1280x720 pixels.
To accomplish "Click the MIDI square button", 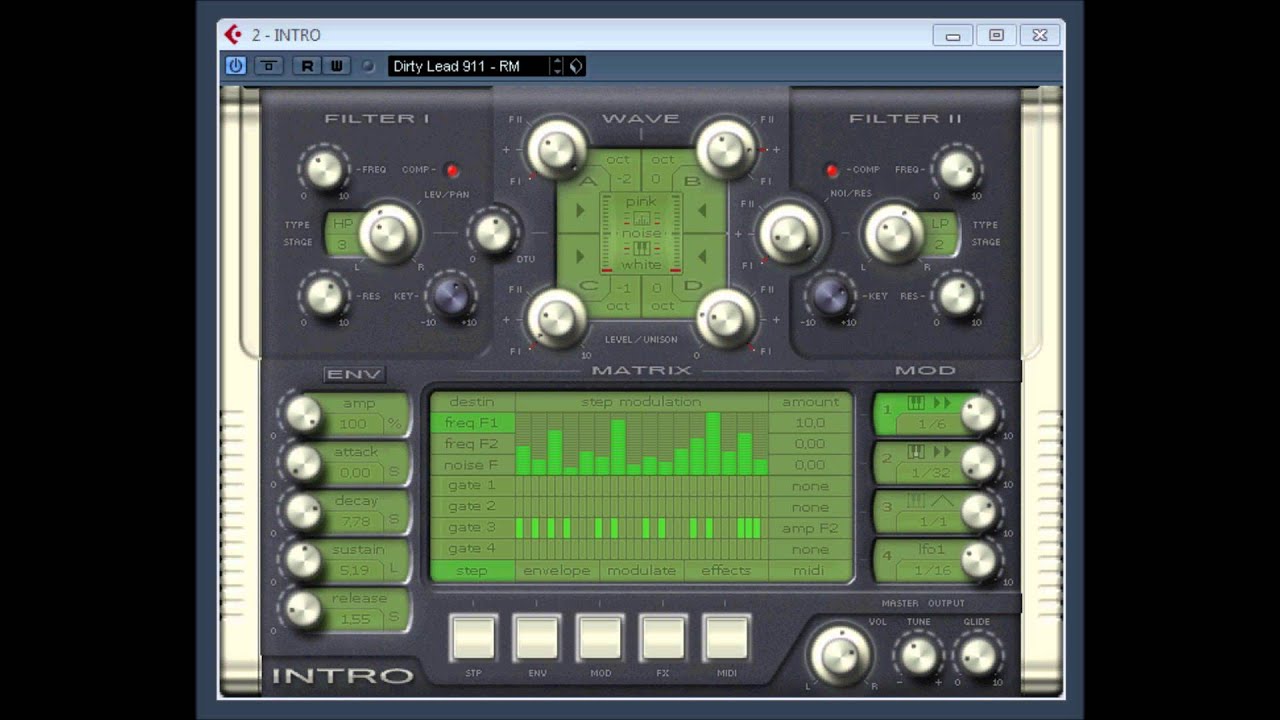I will (727, 638).
